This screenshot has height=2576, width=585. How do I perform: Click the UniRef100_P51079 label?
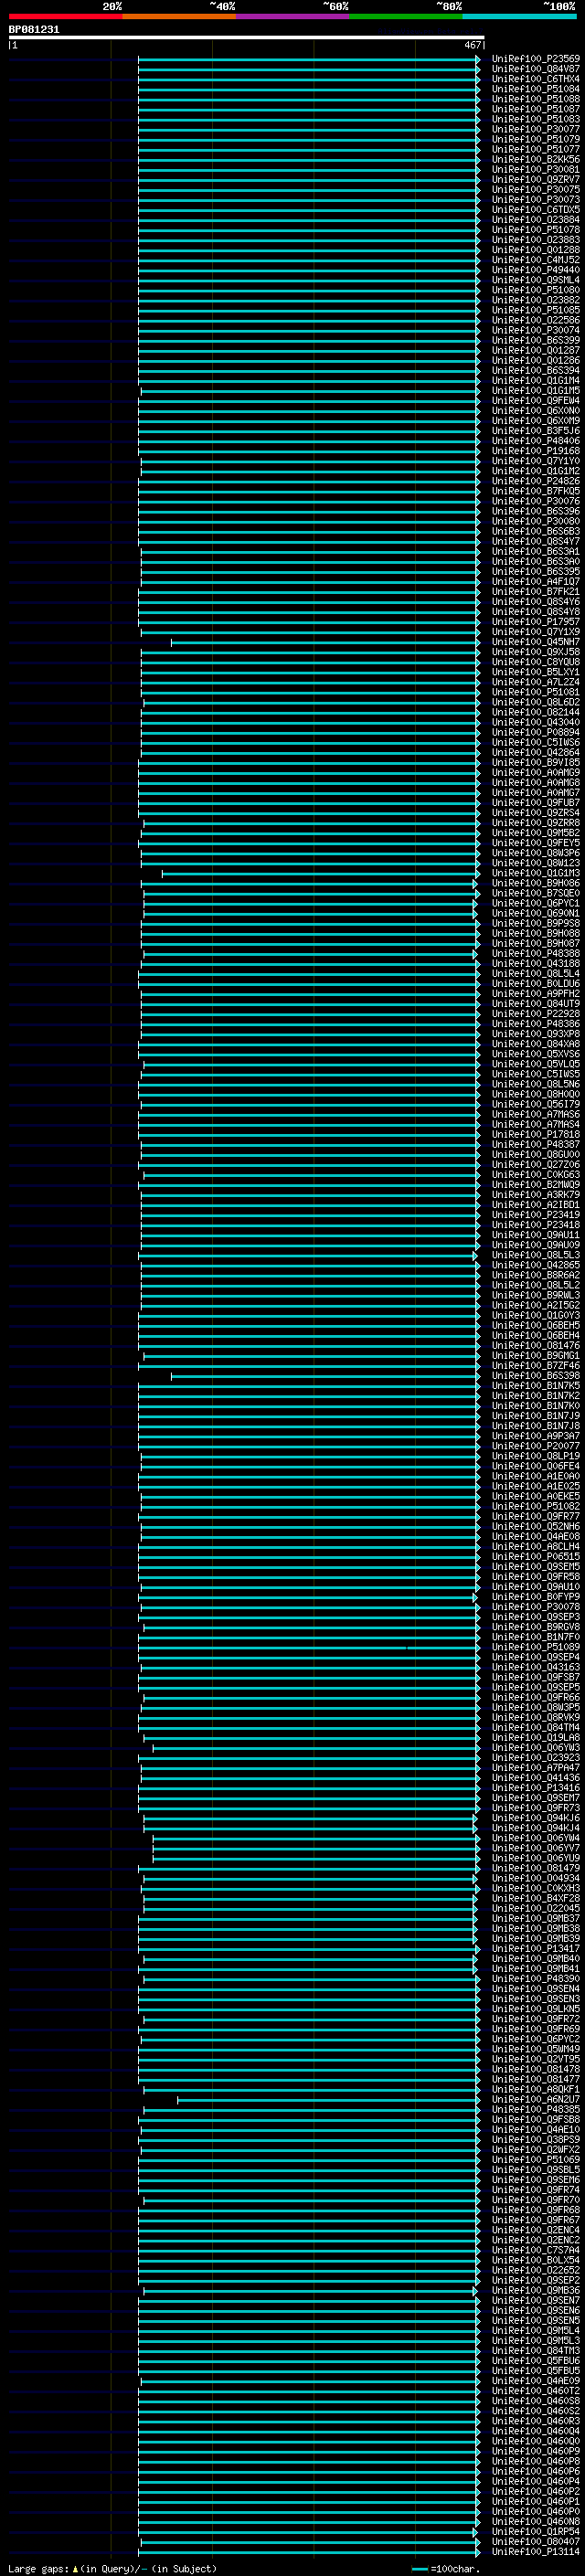point(535,139)
